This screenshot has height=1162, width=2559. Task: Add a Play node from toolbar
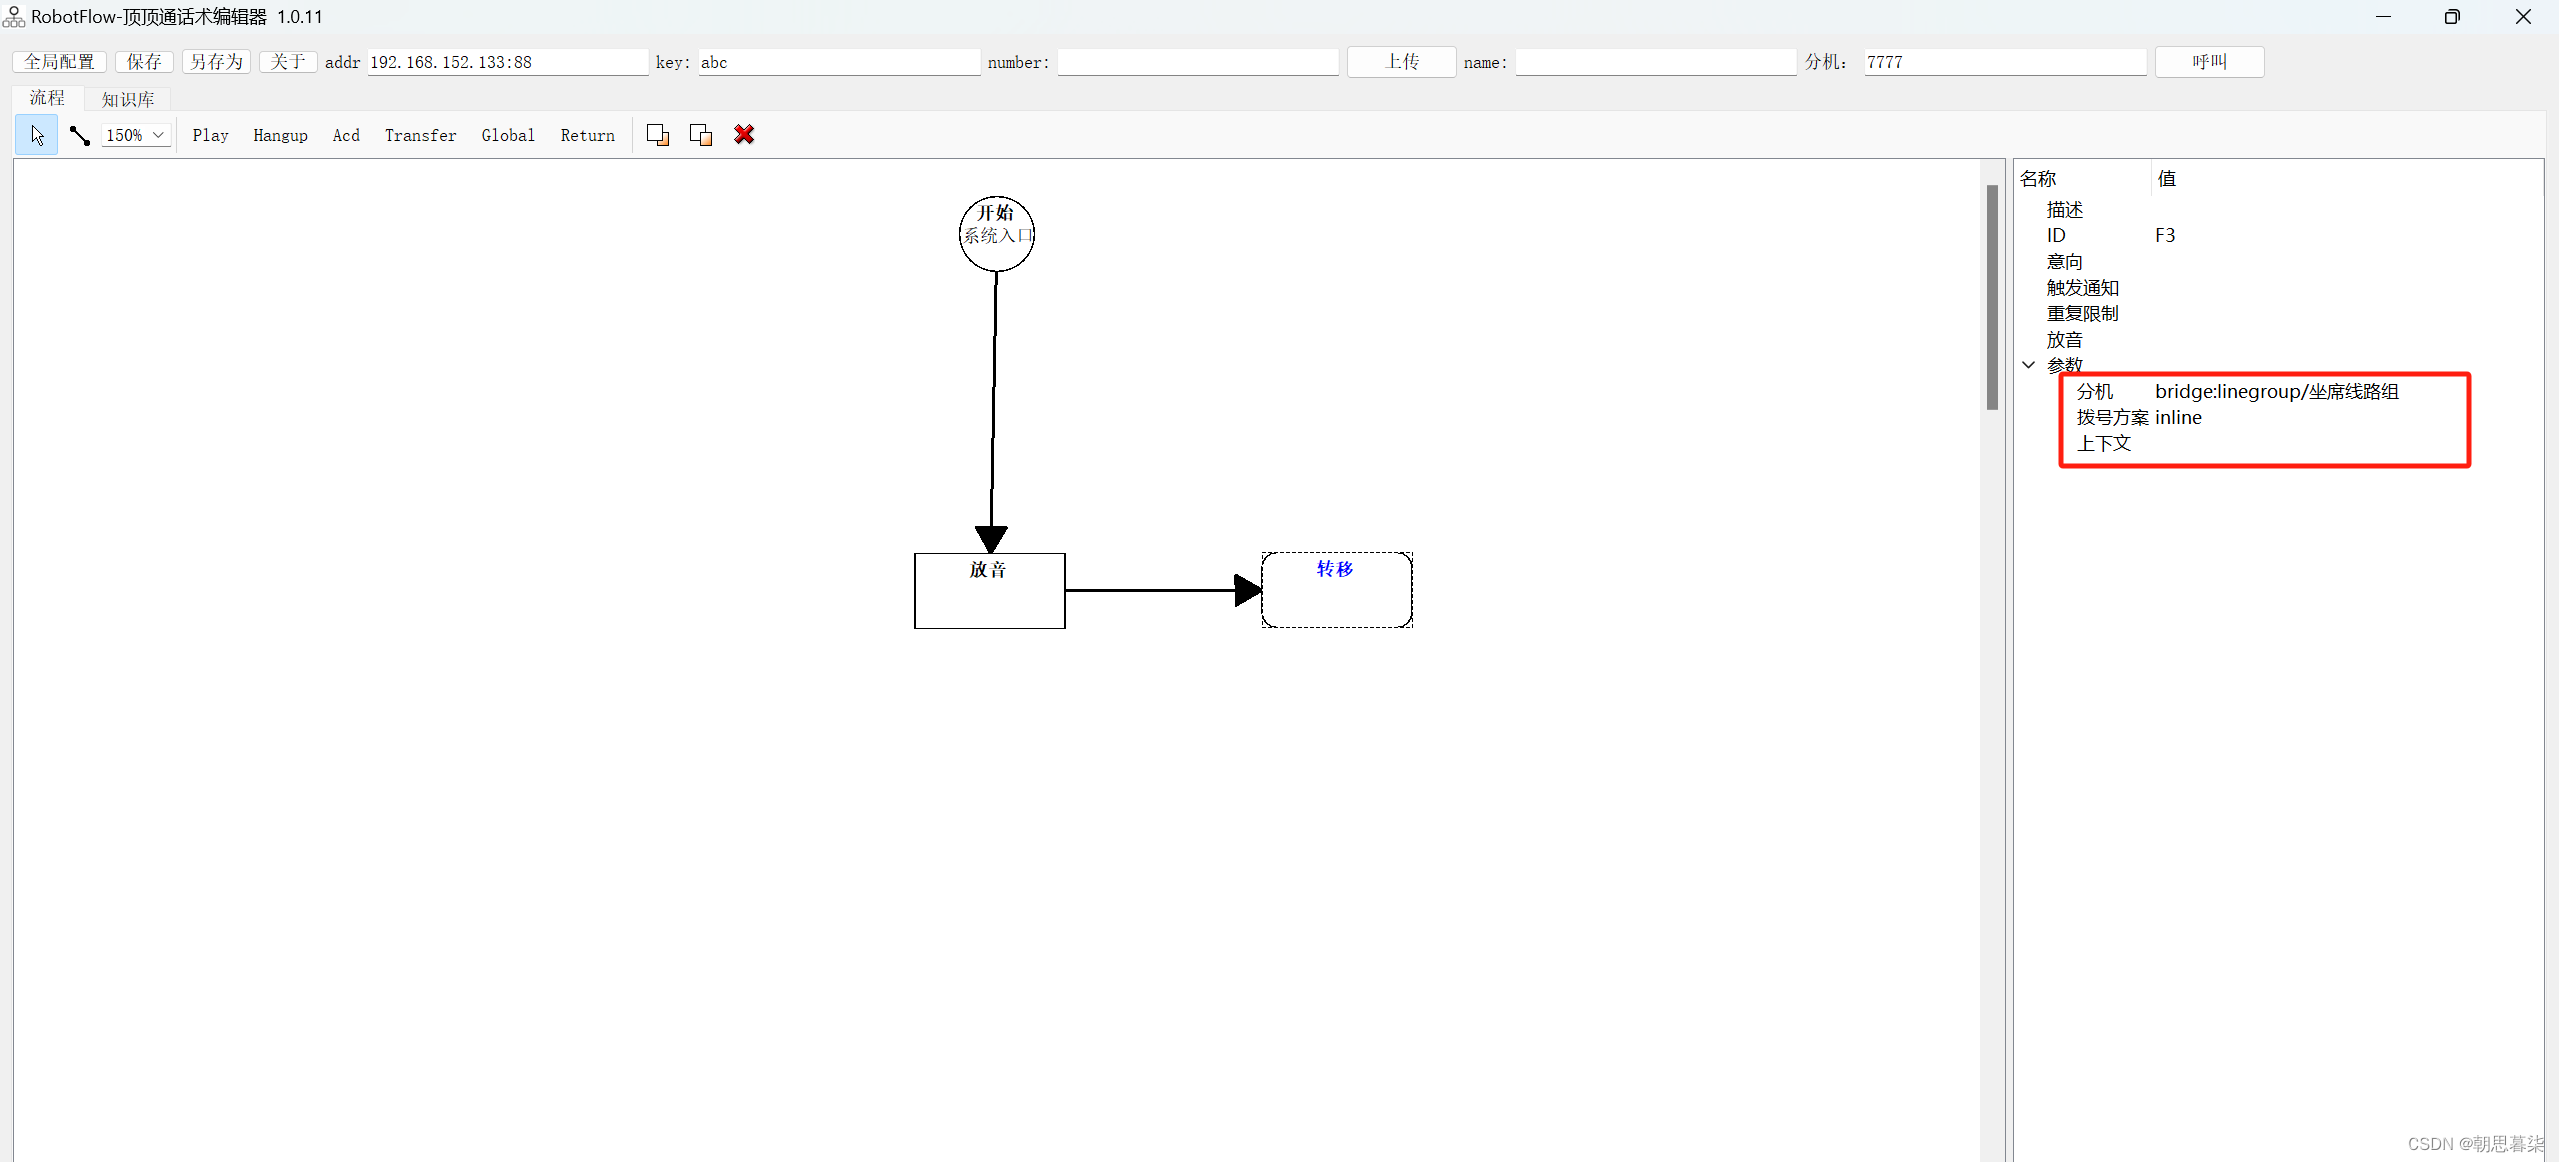click(x=210, y=135)
